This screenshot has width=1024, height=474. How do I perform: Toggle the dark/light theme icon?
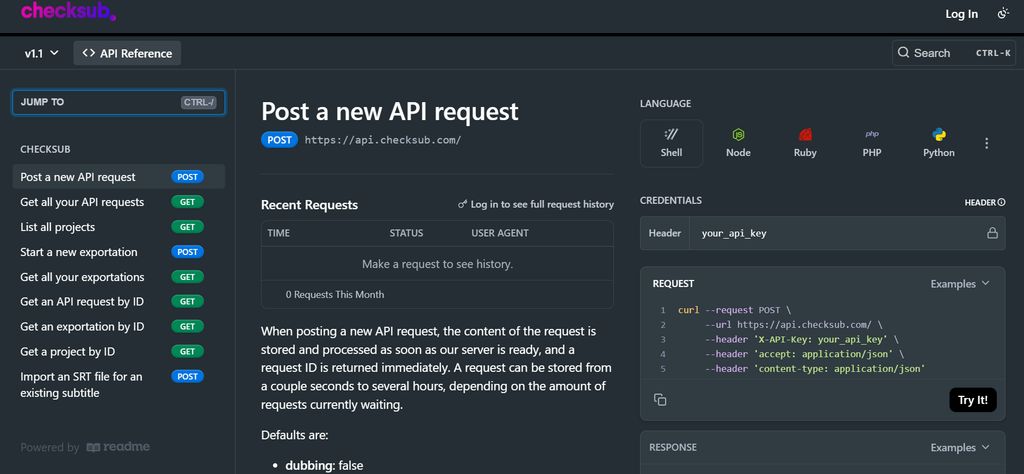[1003, 14]
